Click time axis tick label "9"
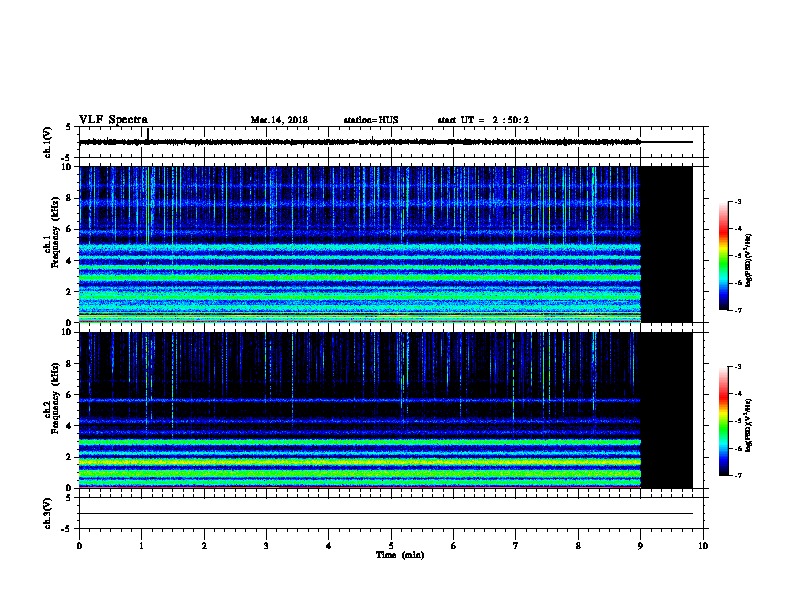 click(x=640, y=546)
